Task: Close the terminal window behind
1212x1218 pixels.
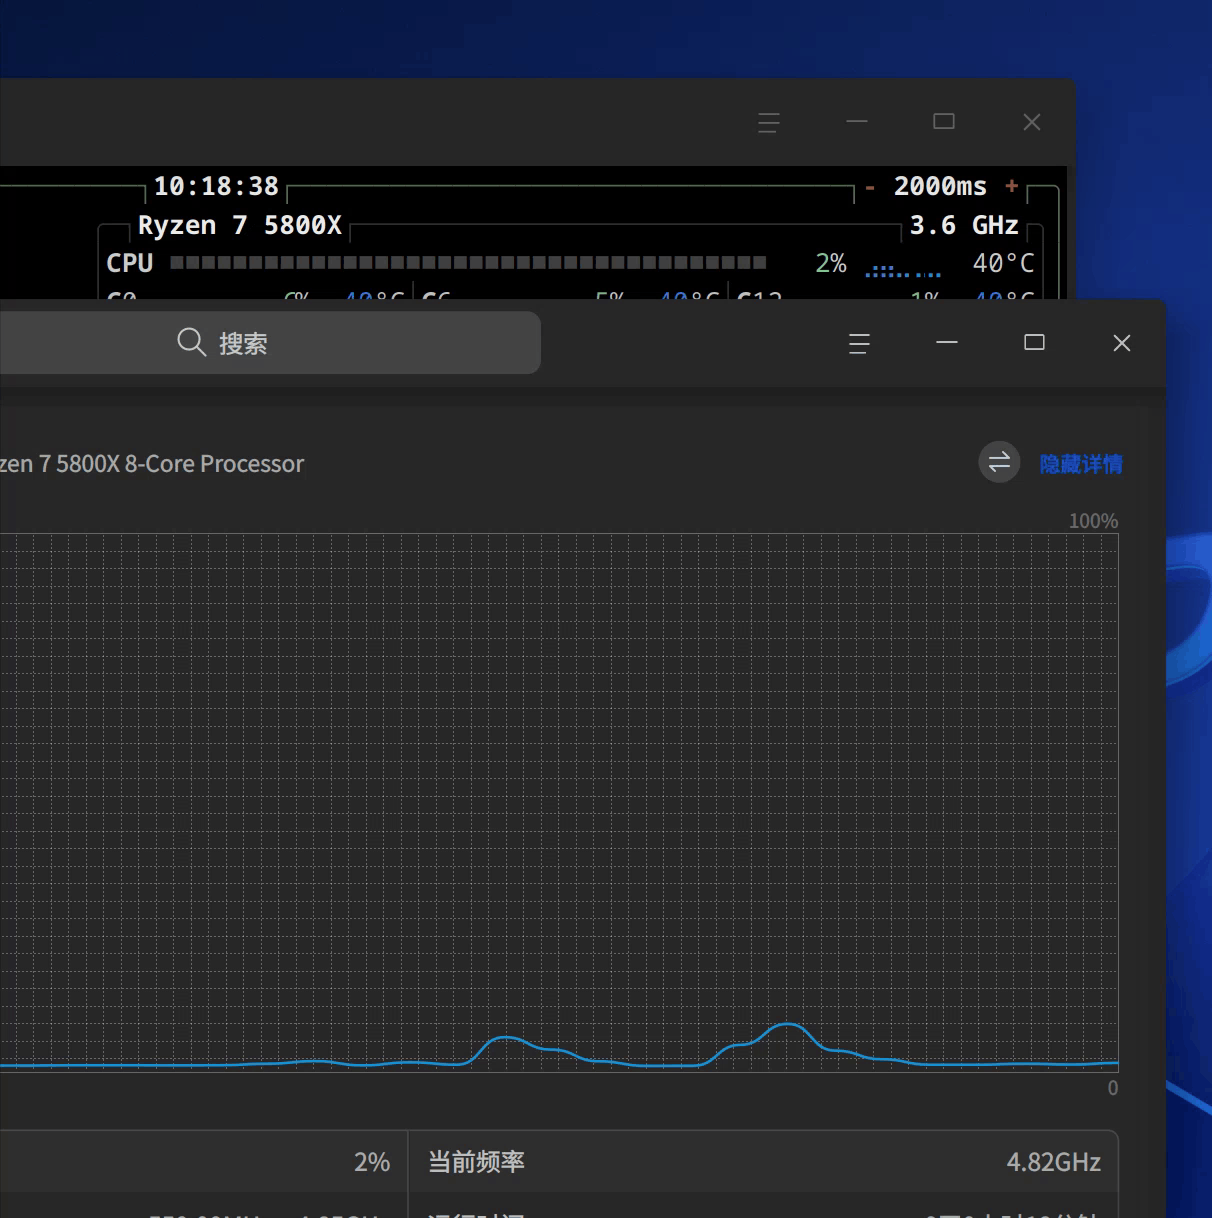Action: click(x=1032, y=122)
